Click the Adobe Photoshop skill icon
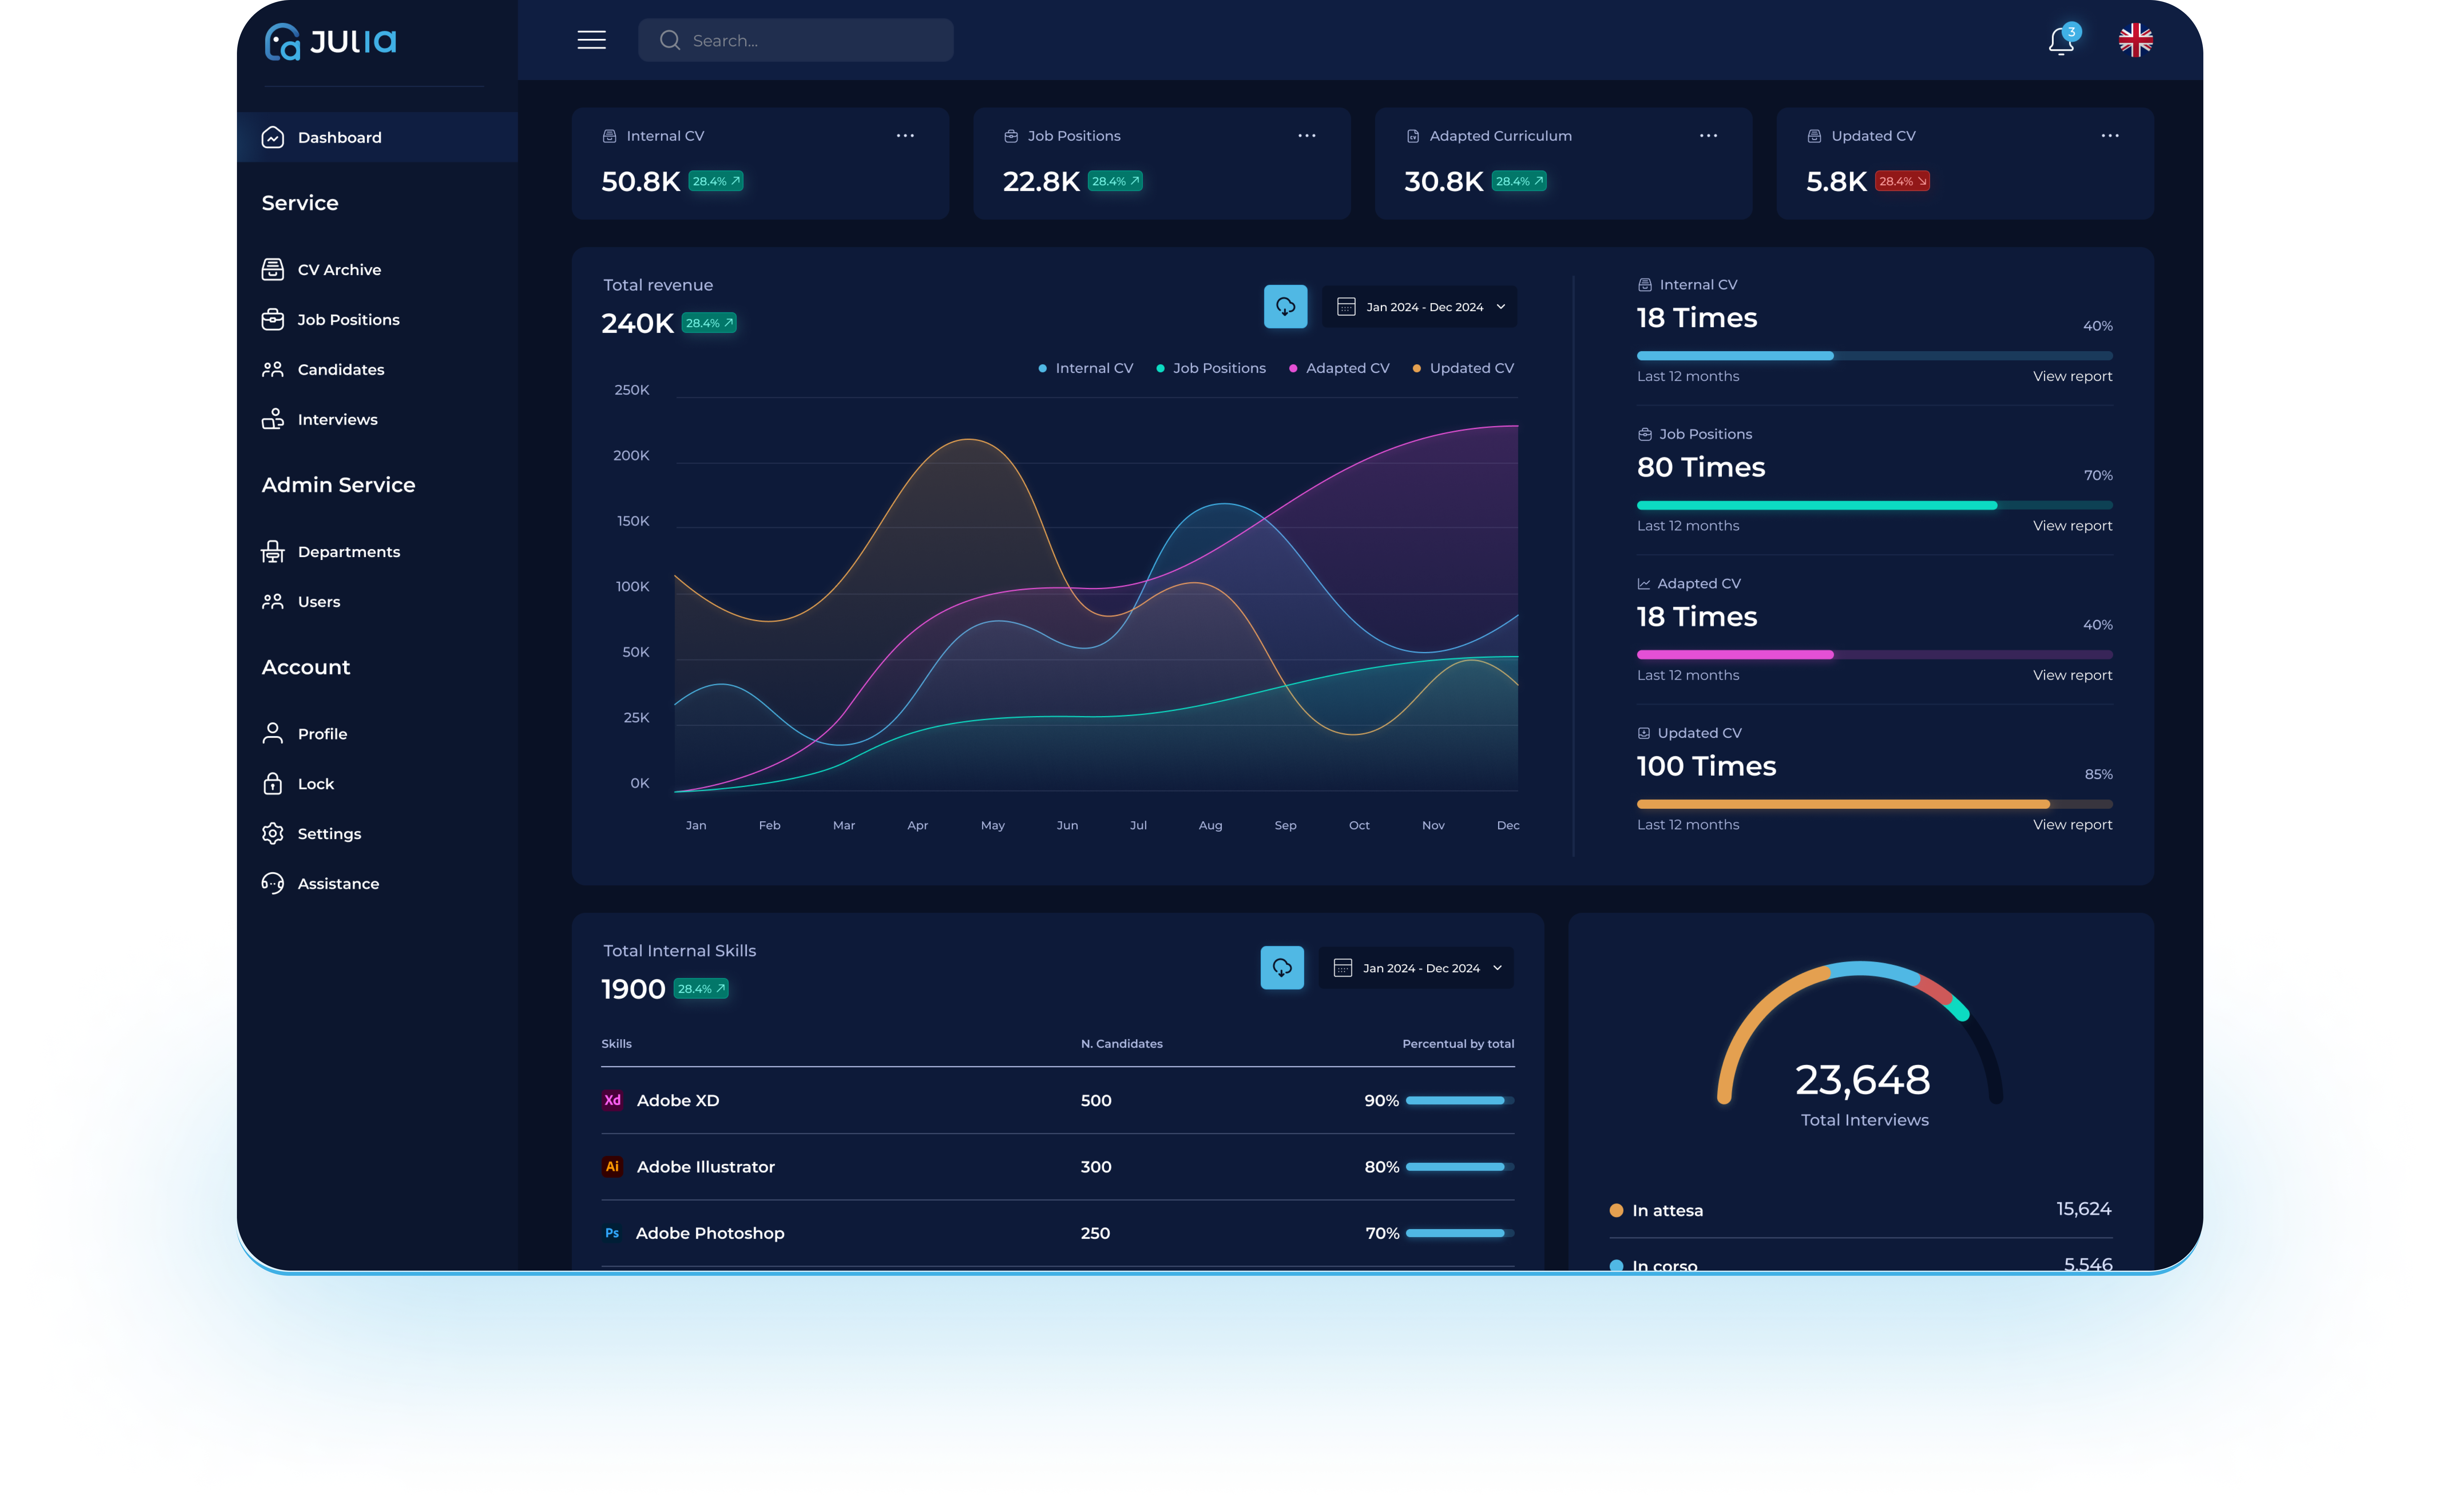 point(612,1233)
